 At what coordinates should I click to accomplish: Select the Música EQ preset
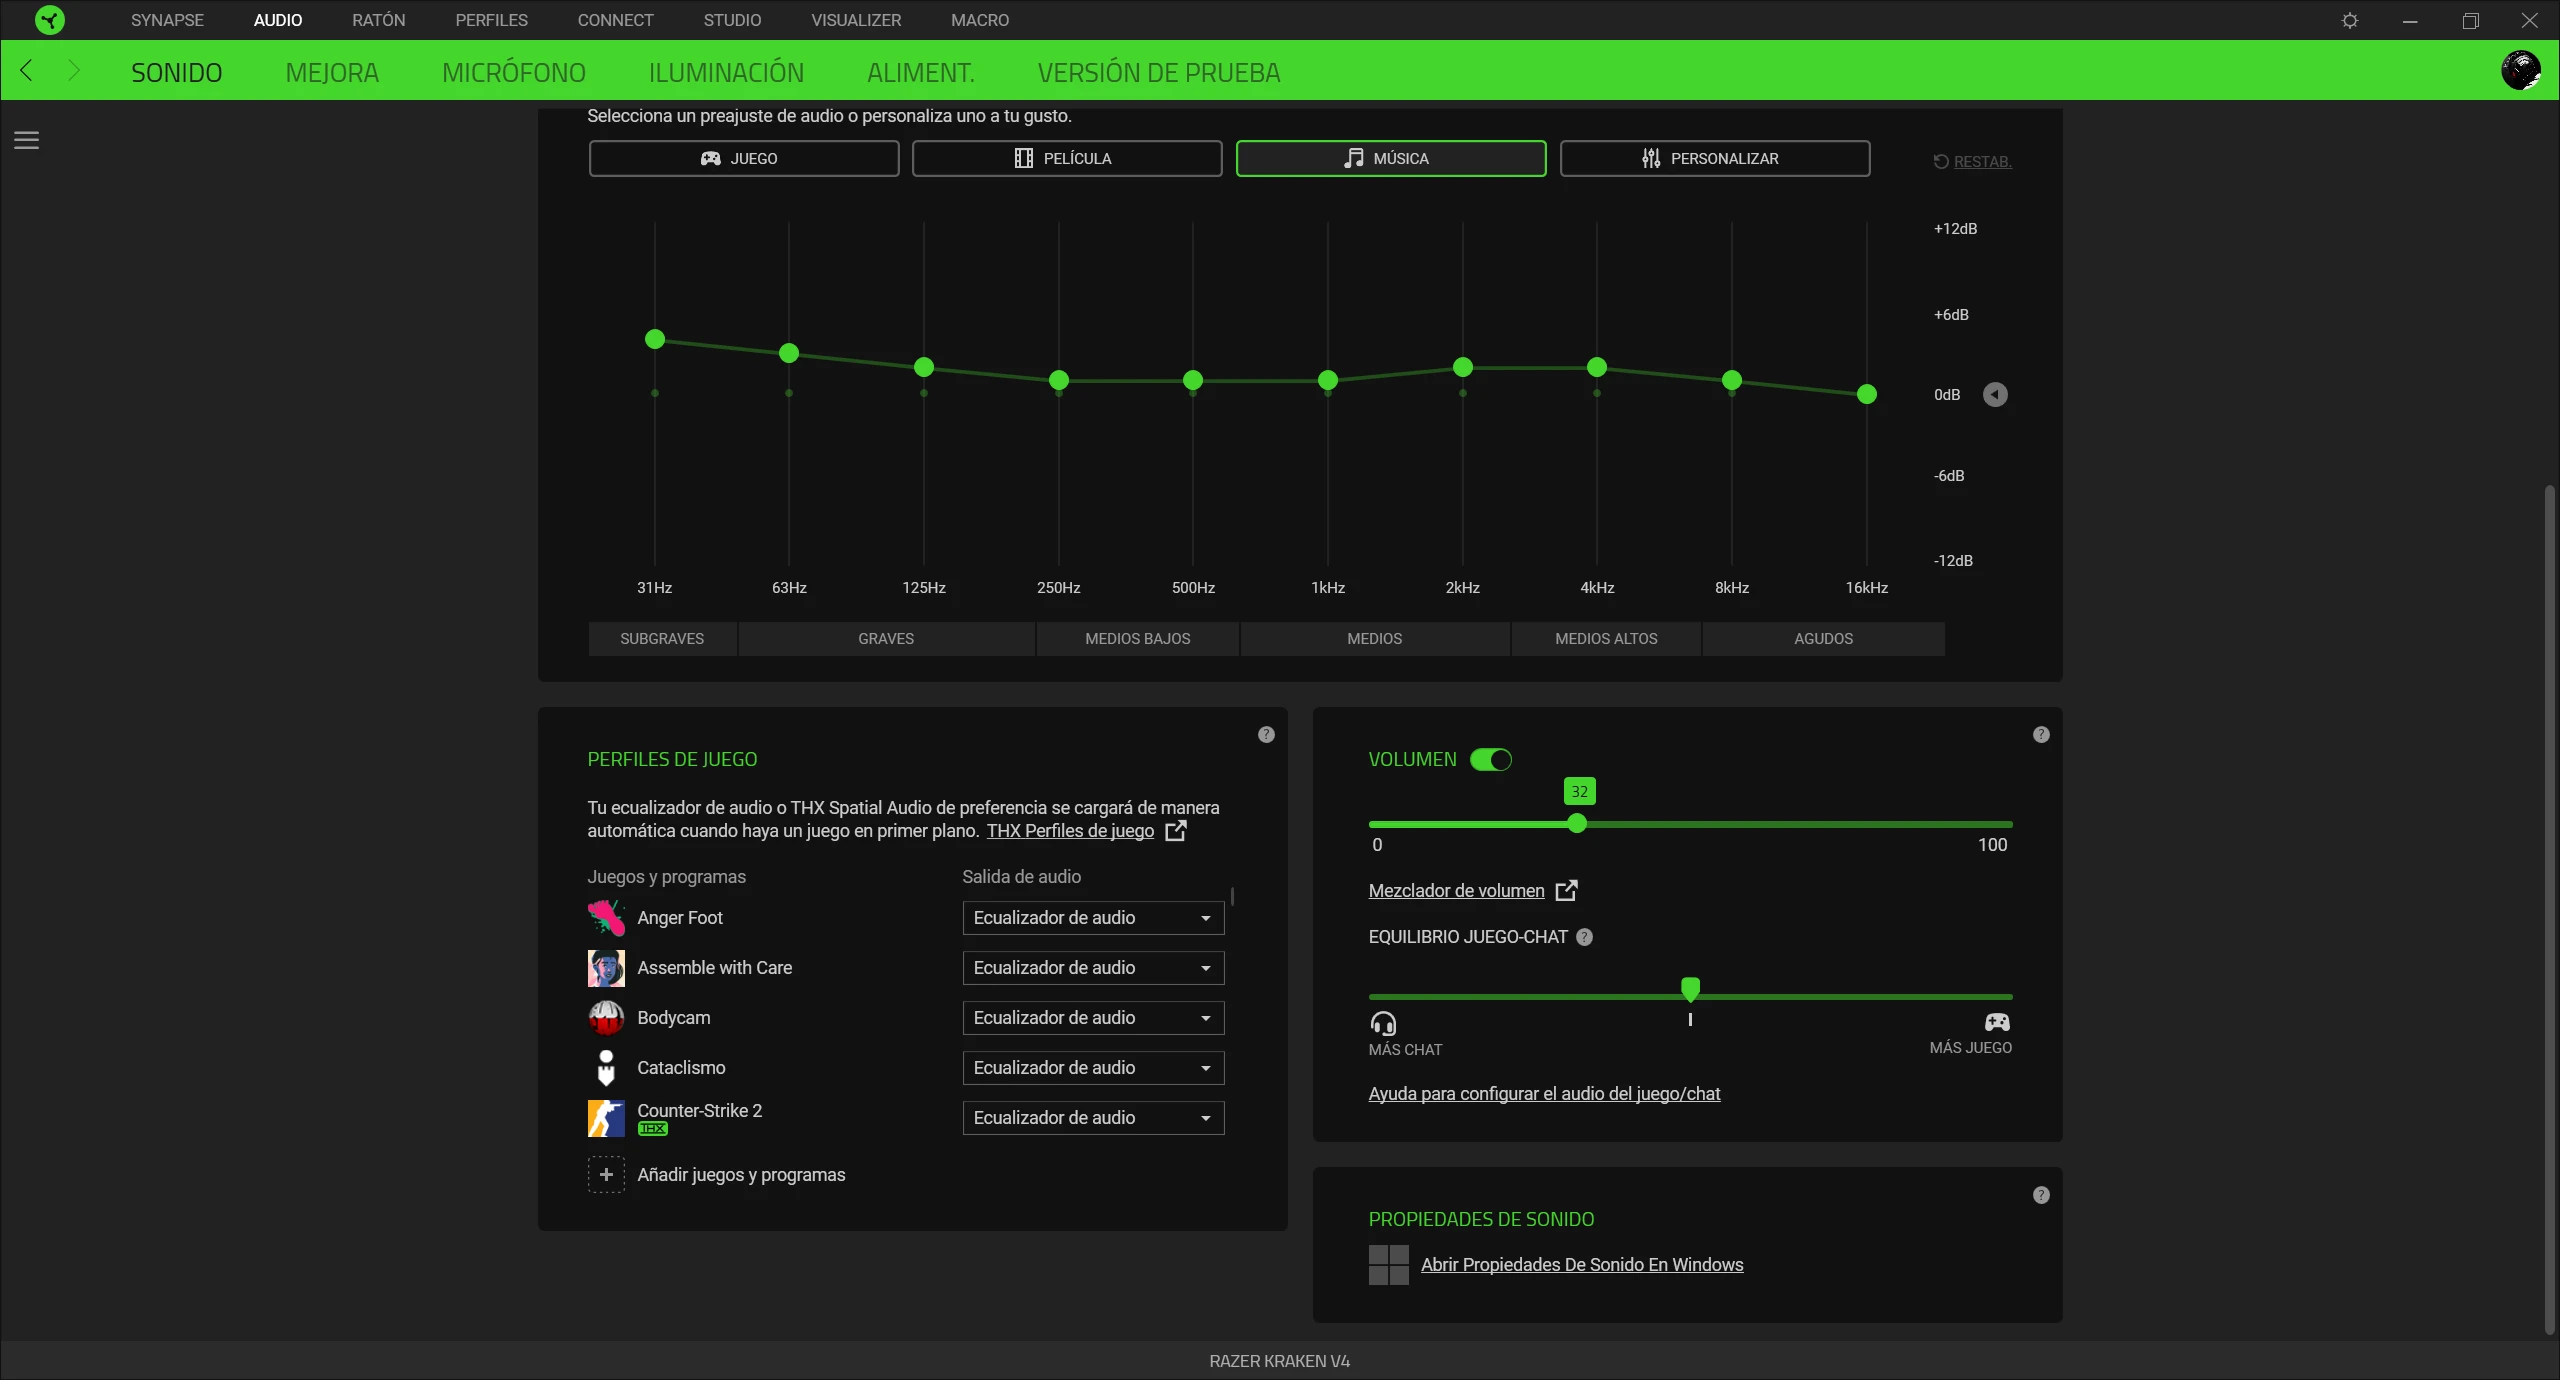[x=1391, y=158]
